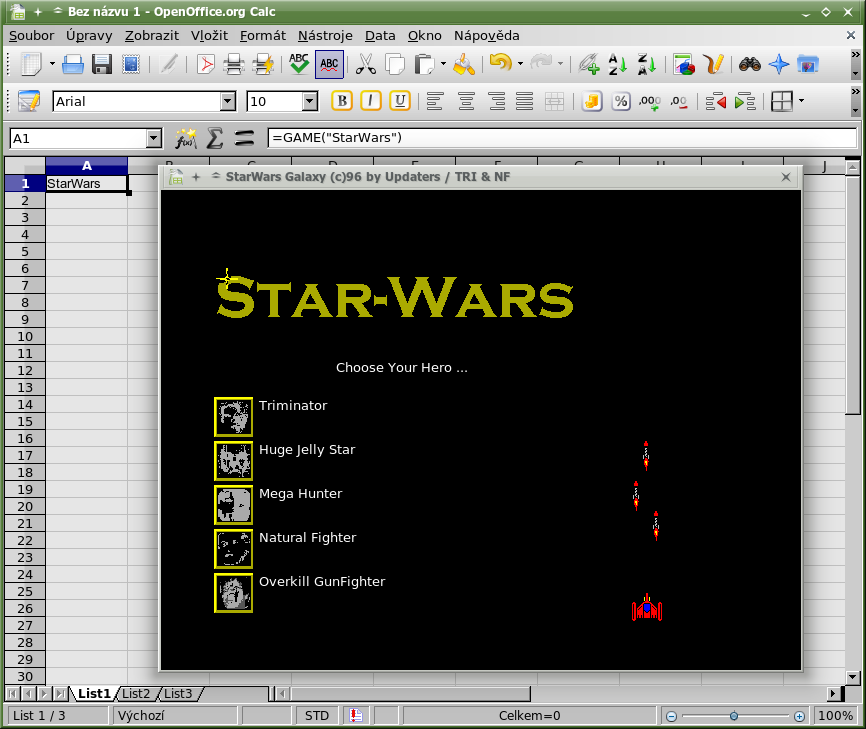The image size is (866, 729).
Task: Choose Mega Hunter hero
Action: (x=233, y=505)
